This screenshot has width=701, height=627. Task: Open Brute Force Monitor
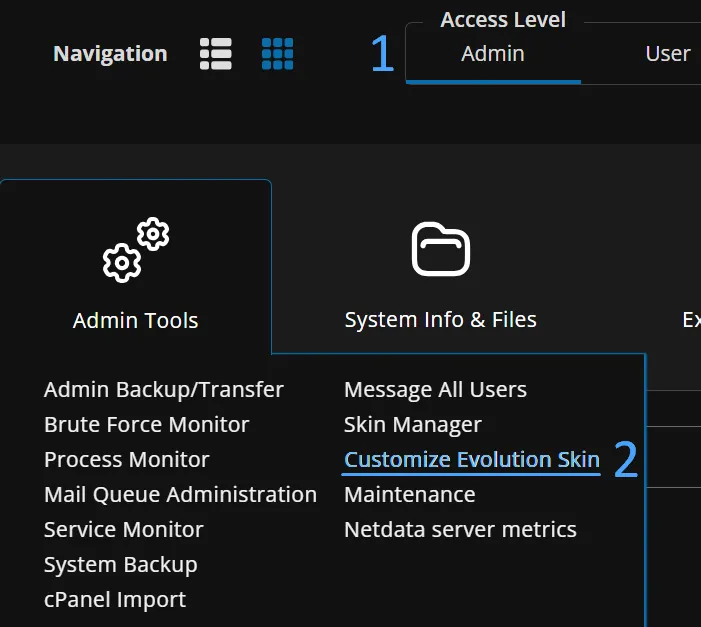147,424
